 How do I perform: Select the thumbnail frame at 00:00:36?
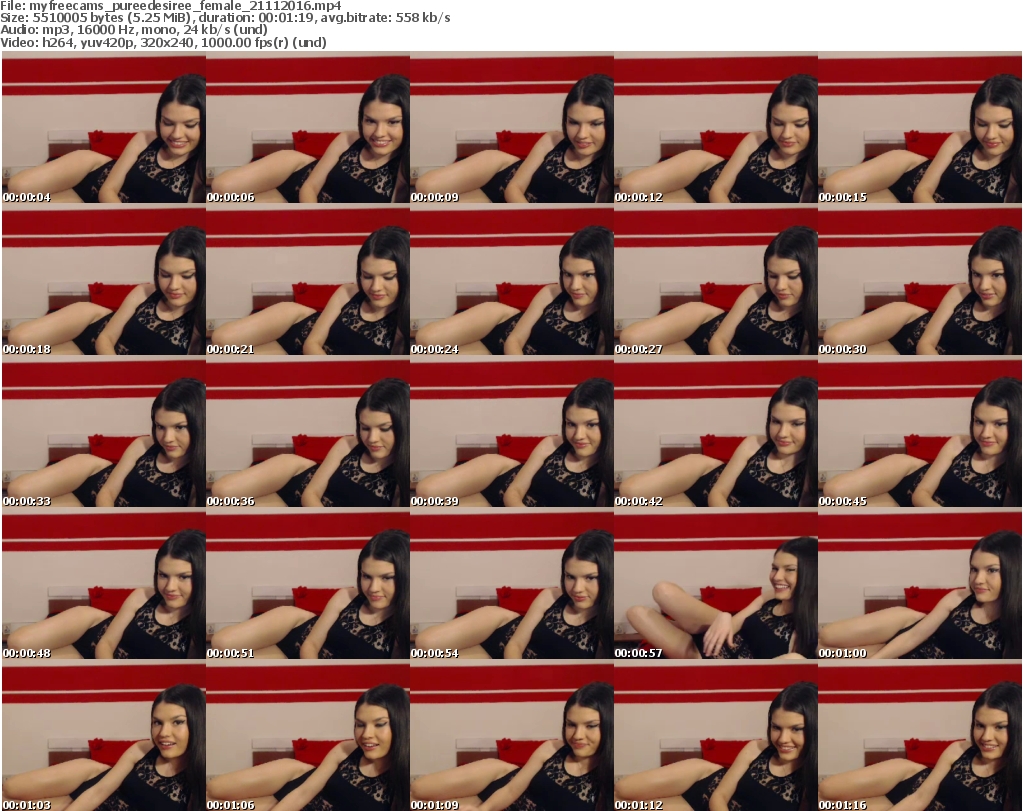click(x=308, y=432)
